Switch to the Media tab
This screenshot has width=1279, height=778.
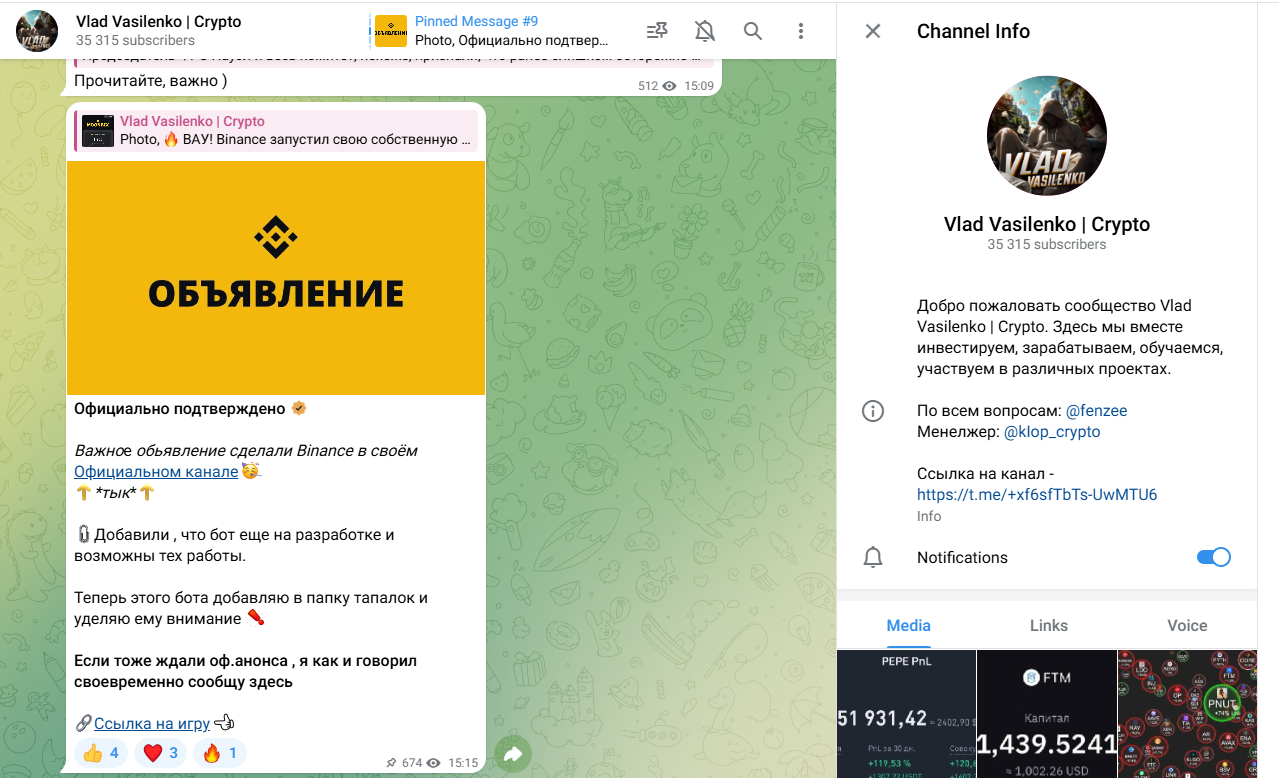click(x=908, y=625)
